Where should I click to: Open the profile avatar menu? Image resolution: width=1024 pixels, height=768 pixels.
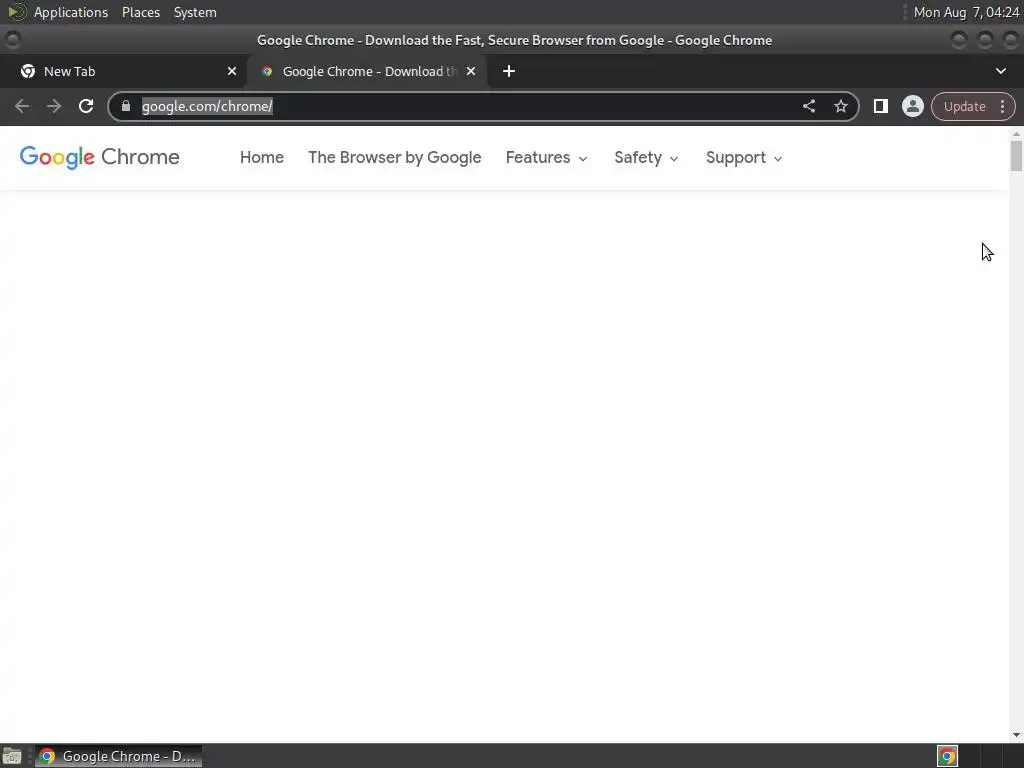912,106
